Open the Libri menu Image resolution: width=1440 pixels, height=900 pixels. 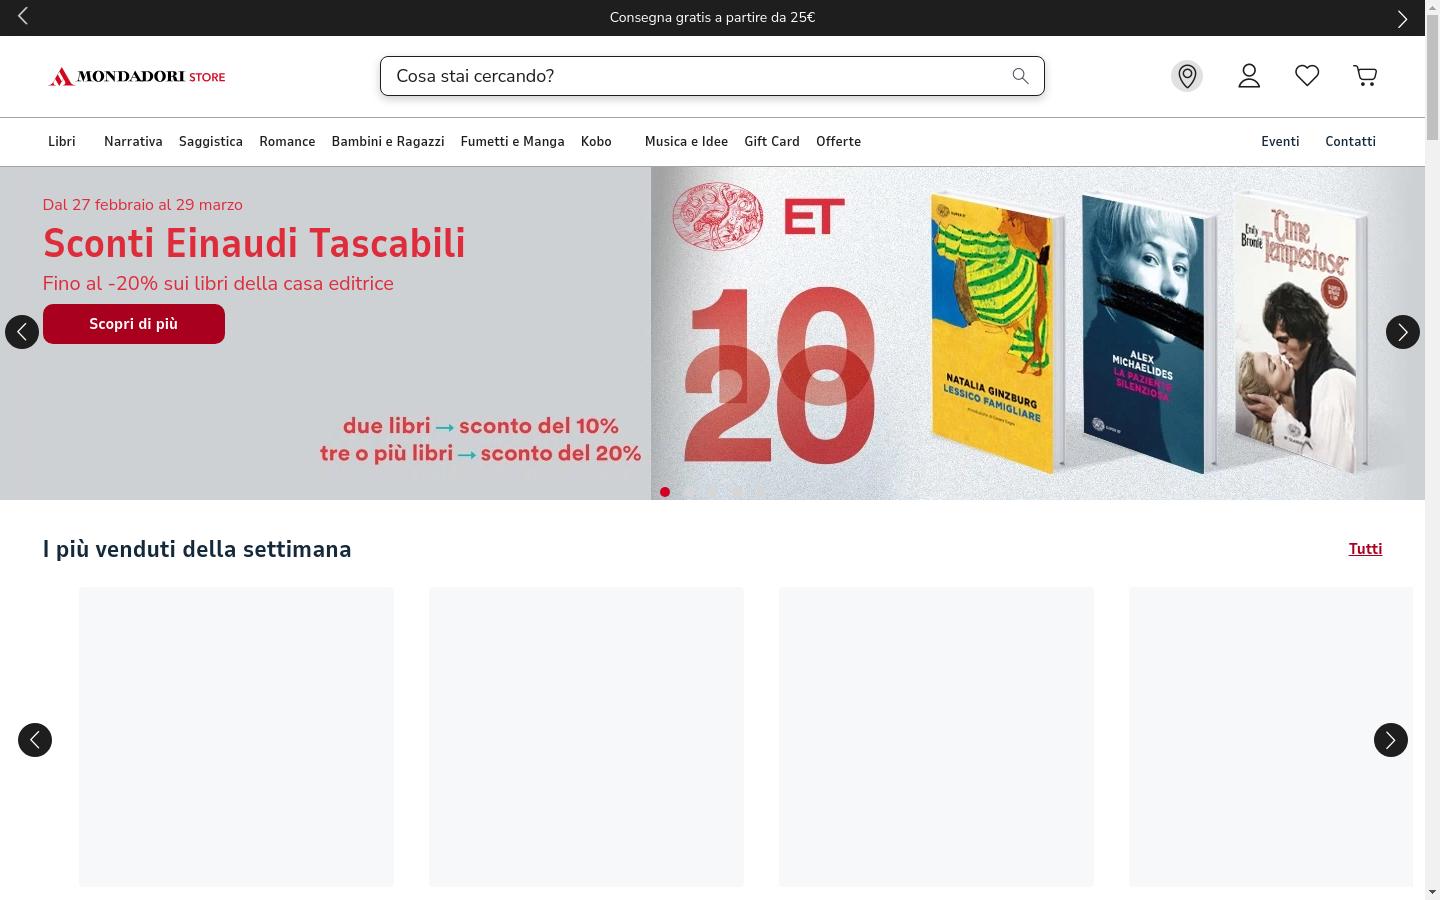point(62,142)
